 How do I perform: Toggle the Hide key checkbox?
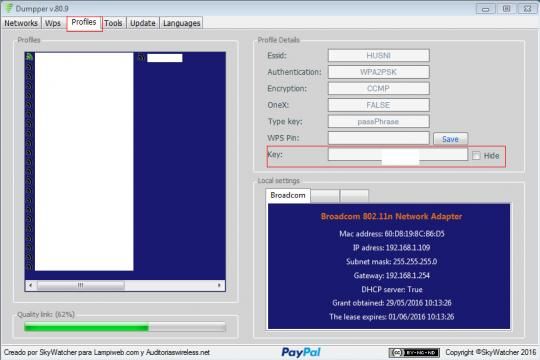[476, 156]
